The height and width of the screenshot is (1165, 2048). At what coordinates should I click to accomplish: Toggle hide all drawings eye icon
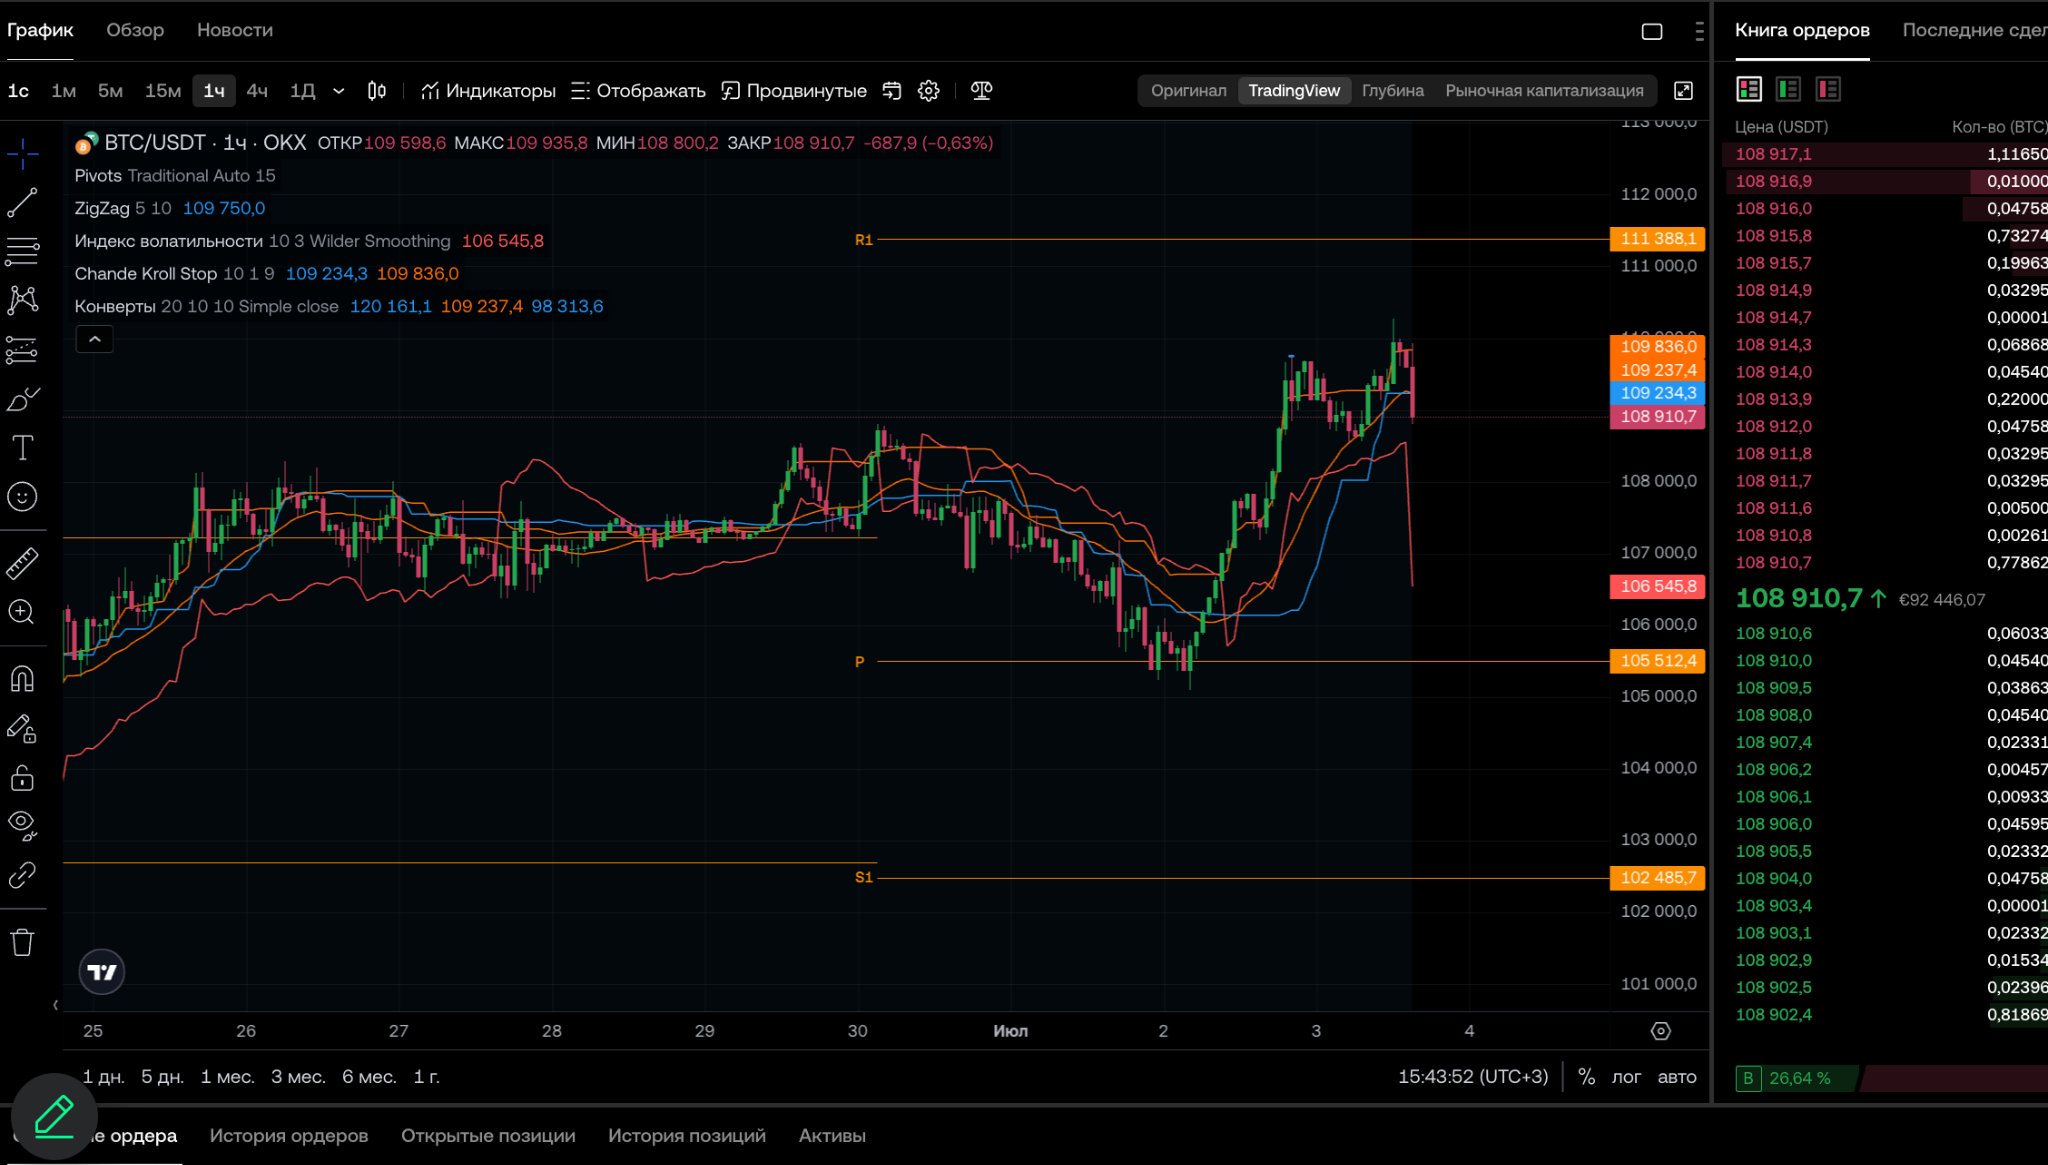tap(22, 825)
